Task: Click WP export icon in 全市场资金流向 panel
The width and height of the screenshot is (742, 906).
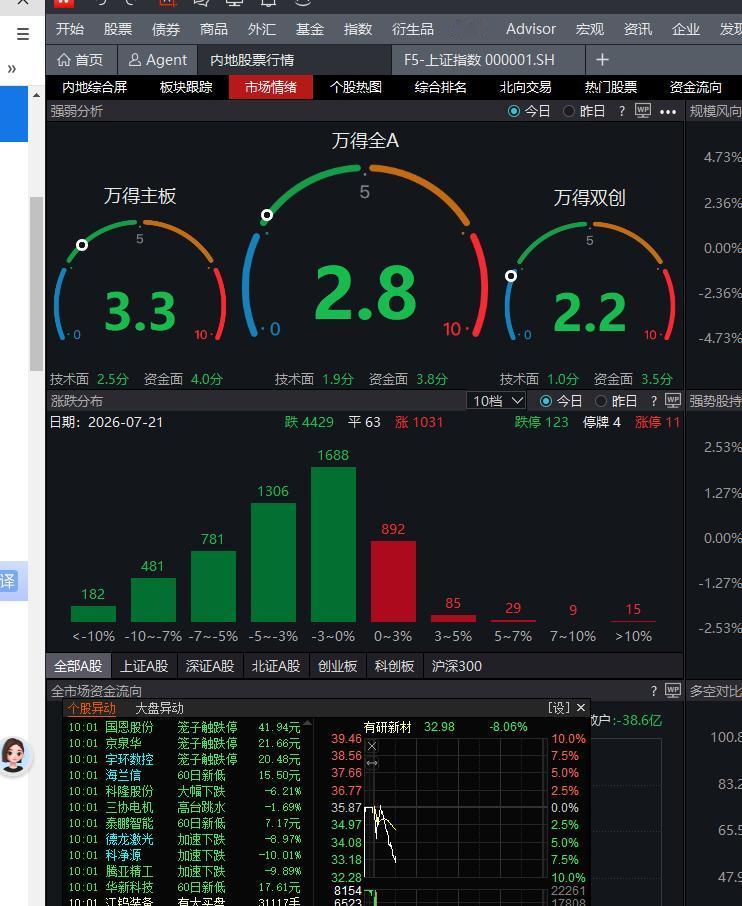Action: tap(673, 690)
